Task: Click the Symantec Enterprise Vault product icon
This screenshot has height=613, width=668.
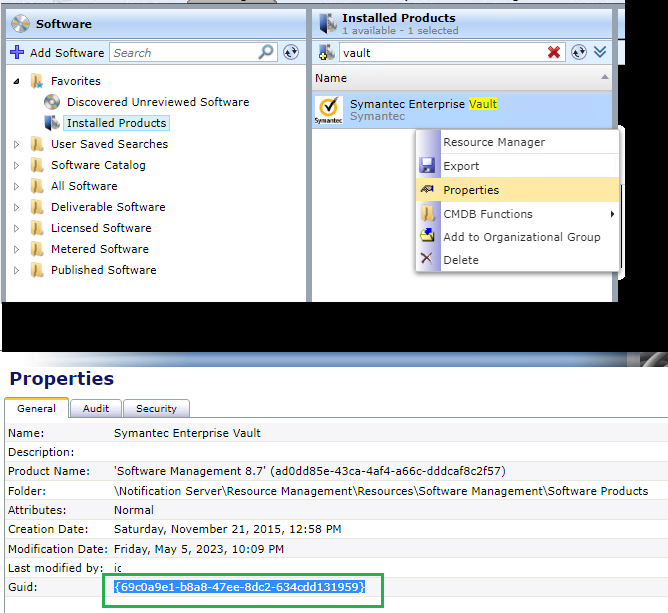Action: tap(328, 110)
